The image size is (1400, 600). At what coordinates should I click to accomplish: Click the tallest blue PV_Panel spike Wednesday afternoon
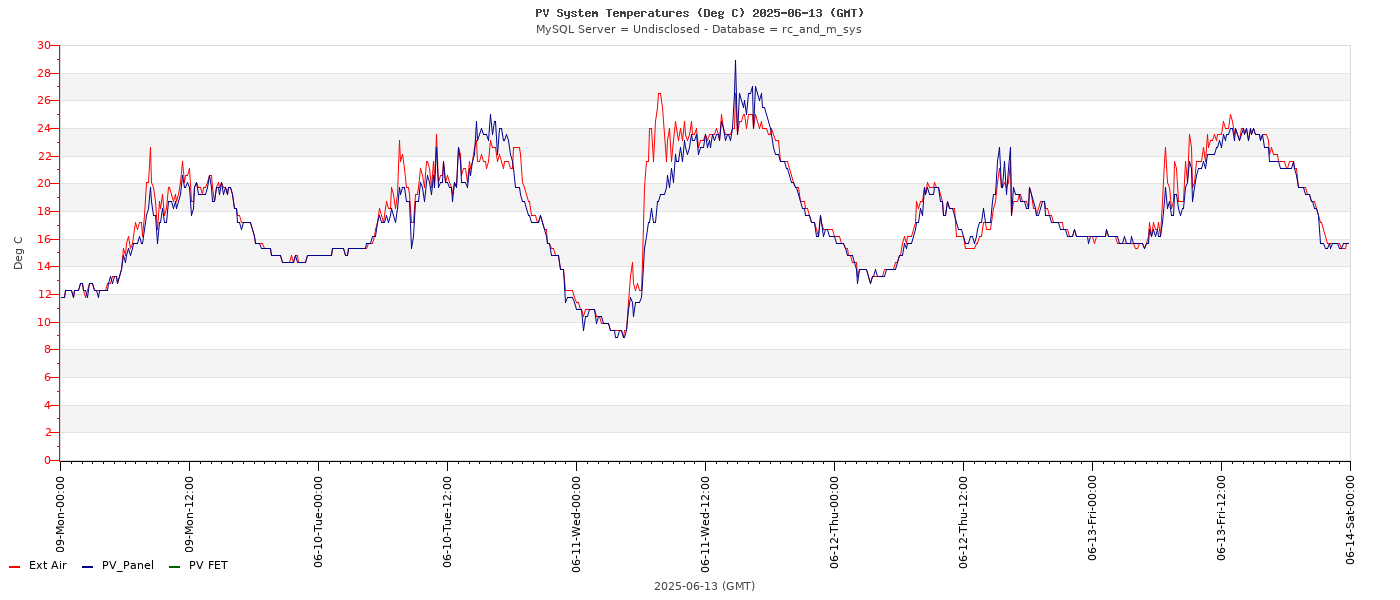[x=735, y=61]
